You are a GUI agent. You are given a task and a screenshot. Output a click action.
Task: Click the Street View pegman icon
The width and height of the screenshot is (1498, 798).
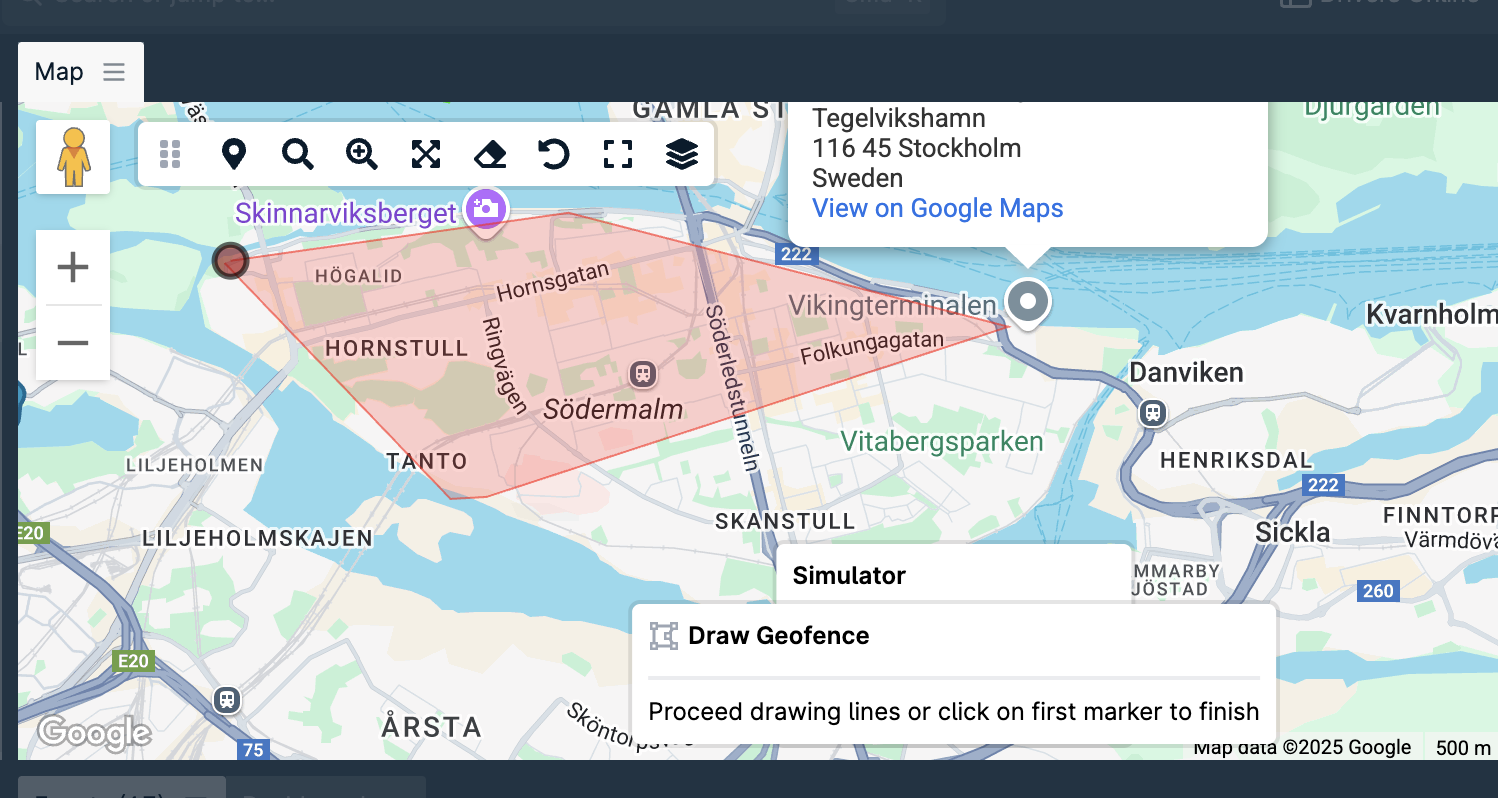tap(73, 157)
